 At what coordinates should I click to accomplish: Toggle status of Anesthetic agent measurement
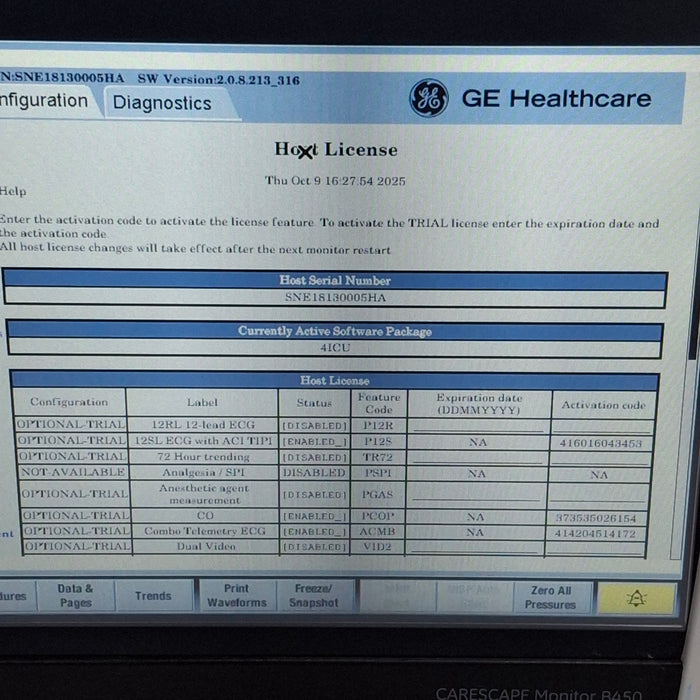314,495
